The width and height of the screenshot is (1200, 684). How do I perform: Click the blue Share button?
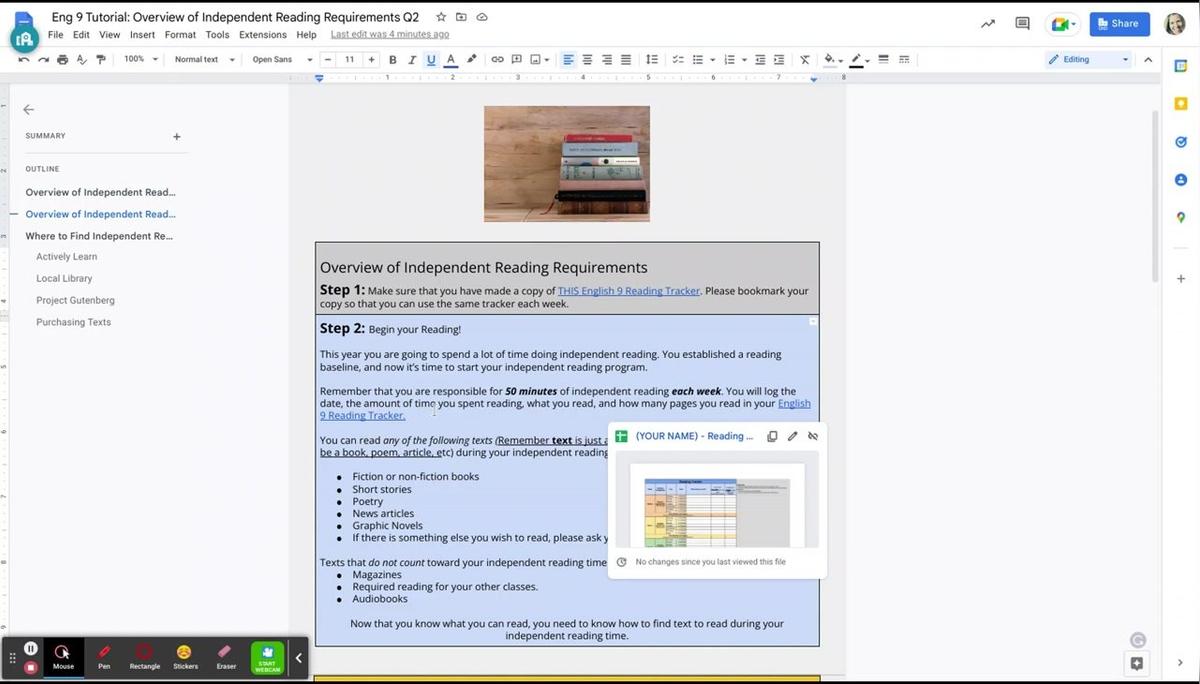[x=1119, y=24]
